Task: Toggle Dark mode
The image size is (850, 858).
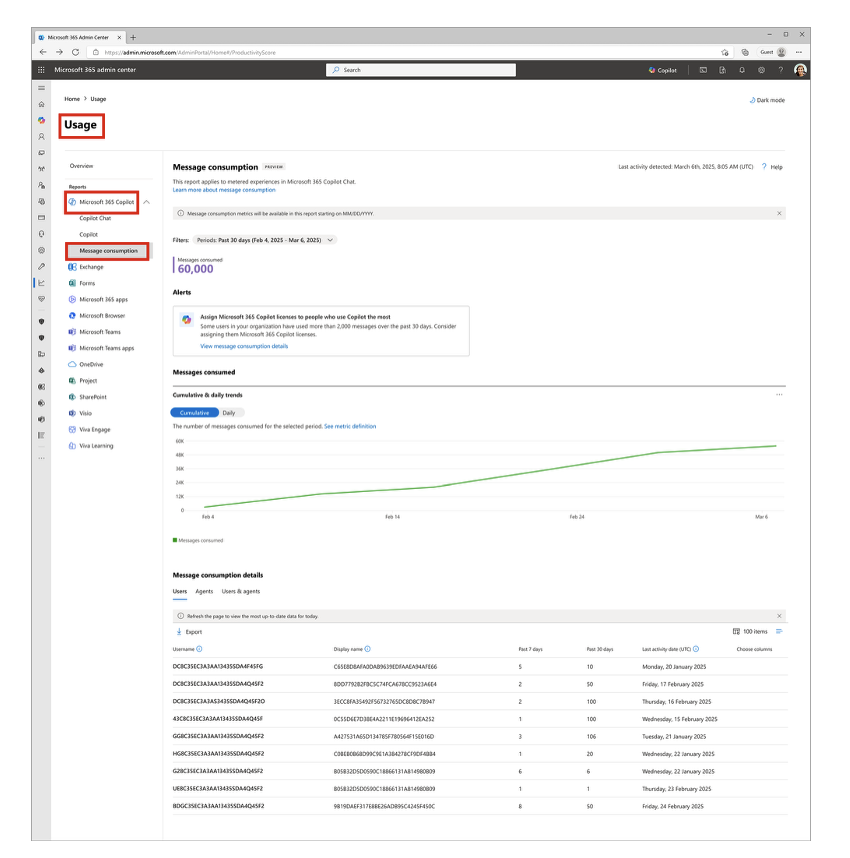Action: 767,100
